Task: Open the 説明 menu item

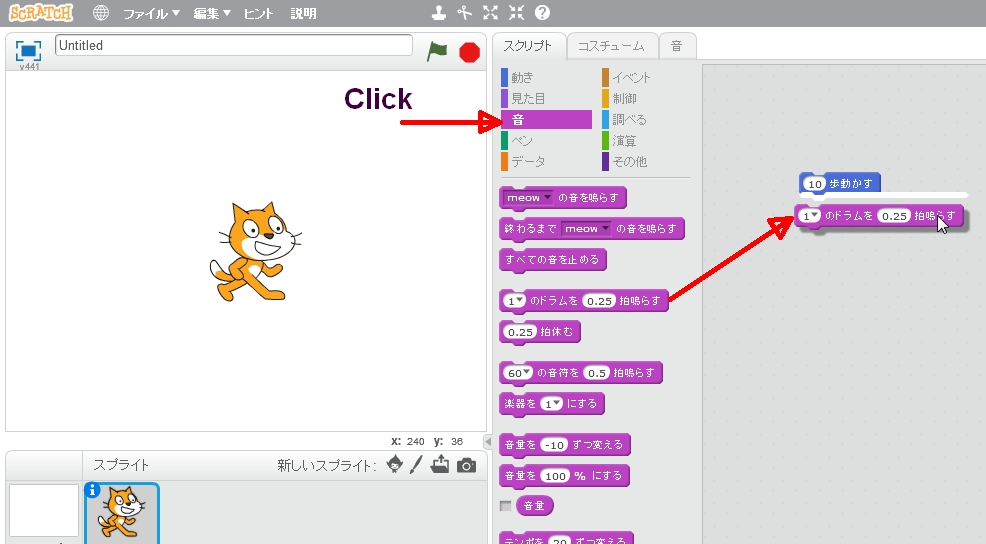Action: tap(303, 13)
